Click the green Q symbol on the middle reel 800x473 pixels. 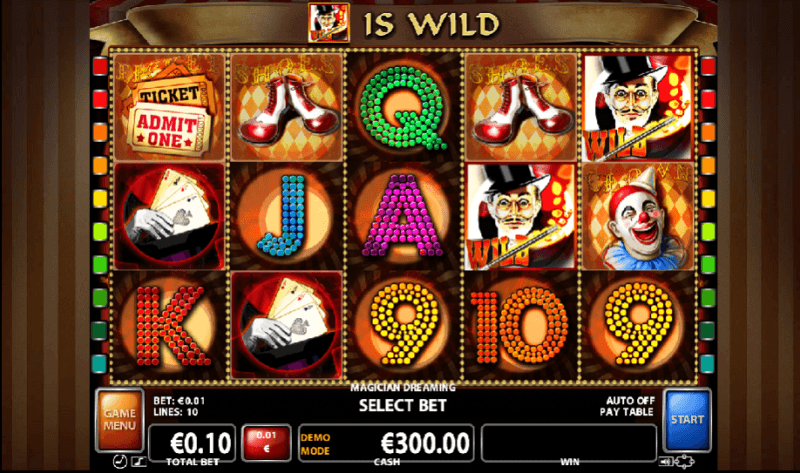[x=403, y=107]
